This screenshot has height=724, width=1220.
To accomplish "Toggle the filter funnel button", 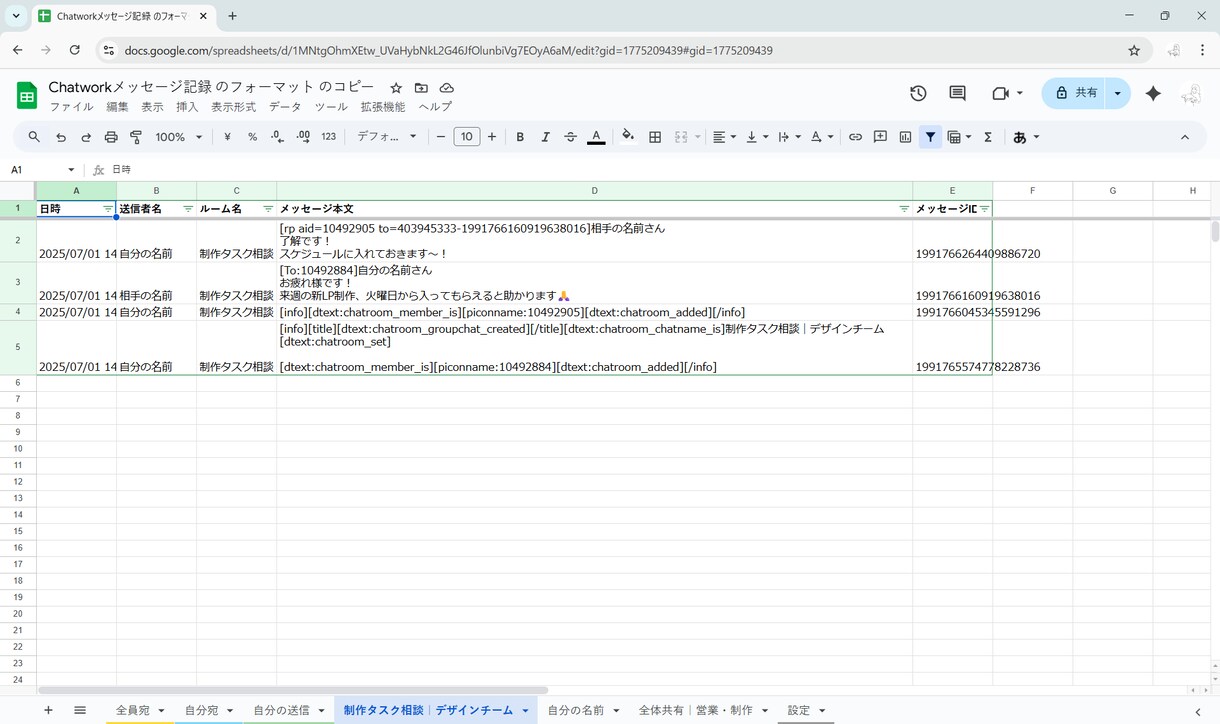I will click(x=930, y=137).
